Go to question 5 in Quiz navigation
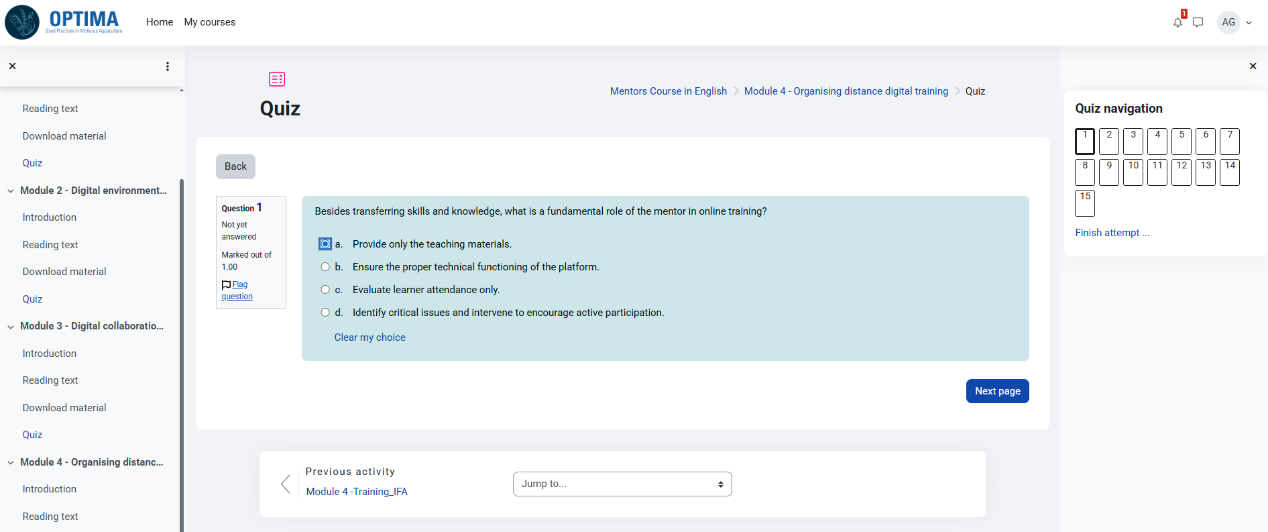1268x532 pixels. 1181,142
